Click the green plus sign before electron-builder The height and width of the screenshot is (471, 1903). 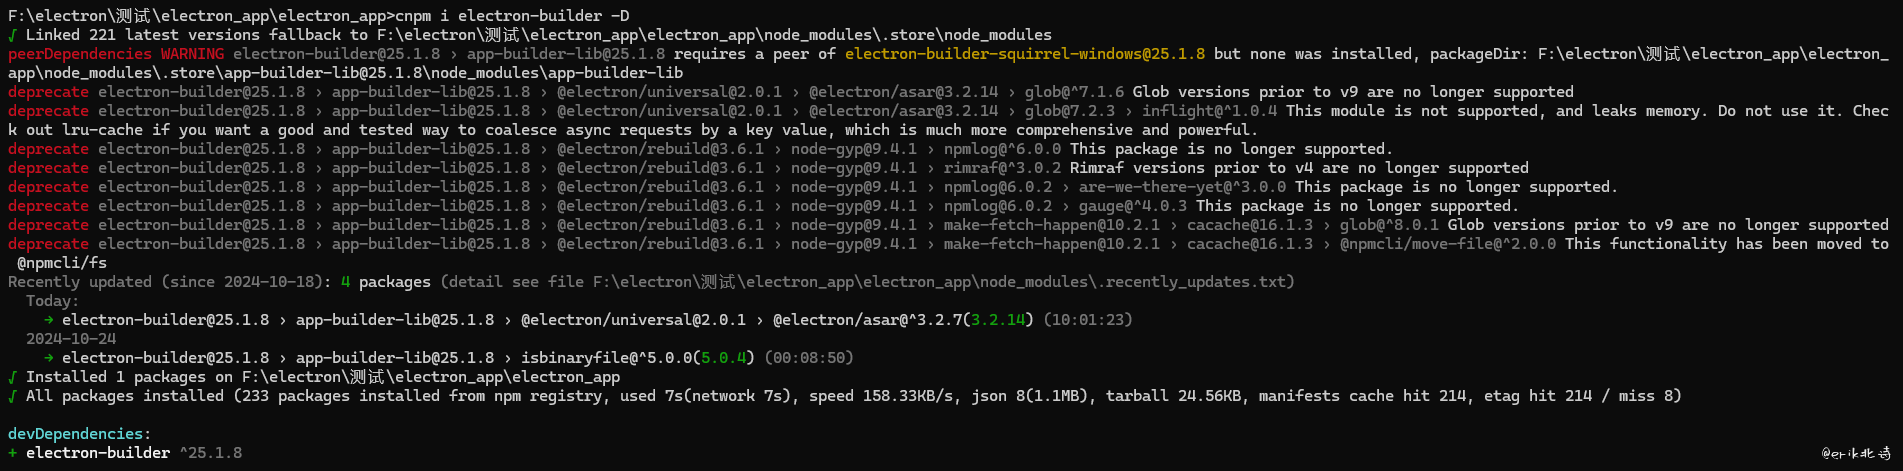tap(12, 453)
